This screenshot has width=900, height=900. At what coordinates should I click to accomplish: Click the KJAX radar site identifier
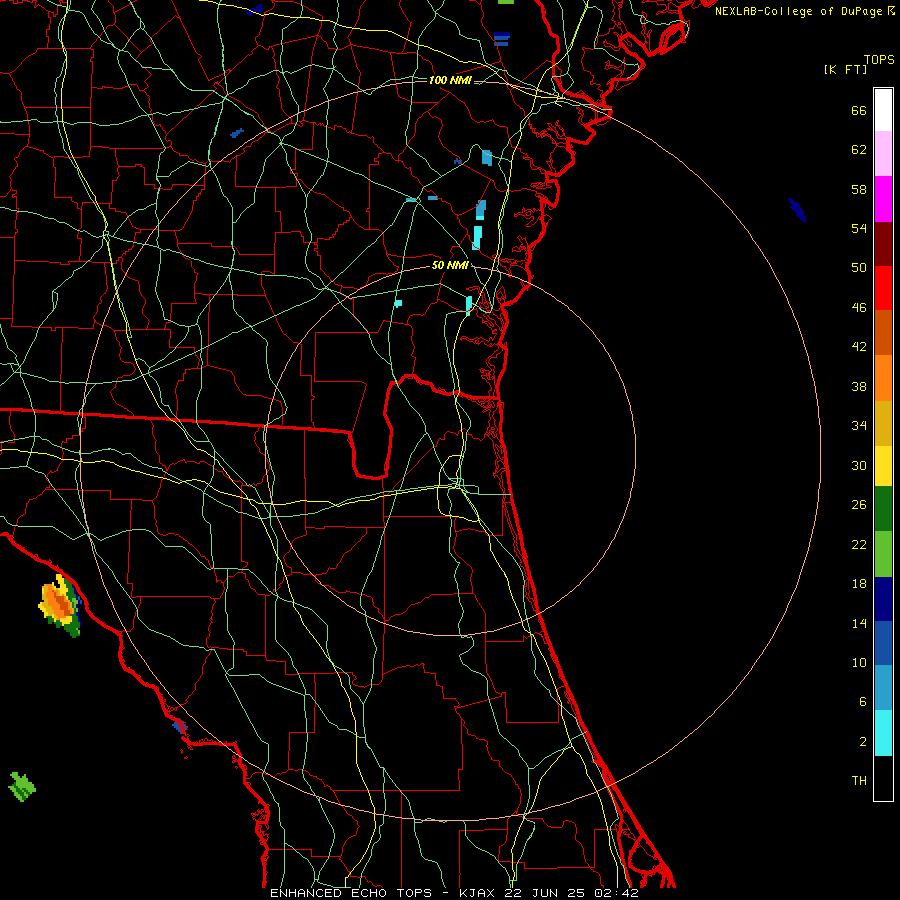(478, 893)
